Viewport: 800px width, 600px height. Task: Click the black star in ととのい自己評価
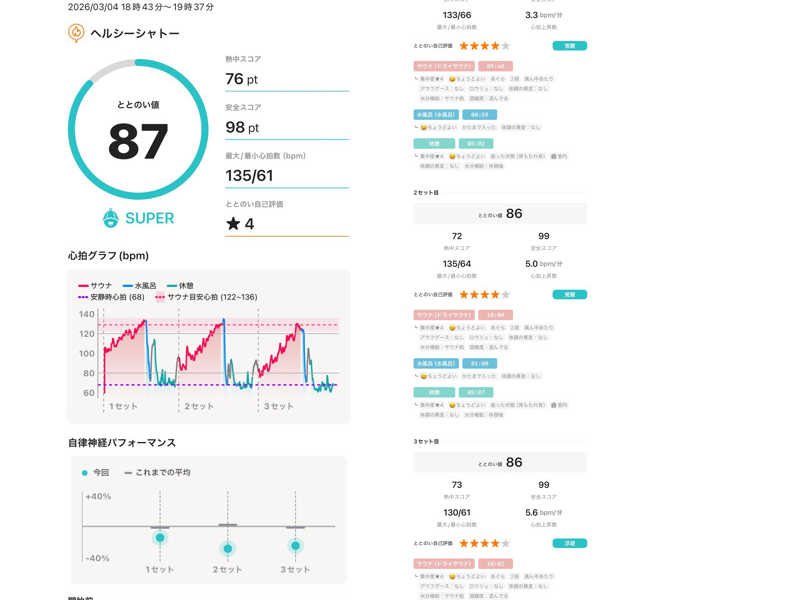point(233,224)
